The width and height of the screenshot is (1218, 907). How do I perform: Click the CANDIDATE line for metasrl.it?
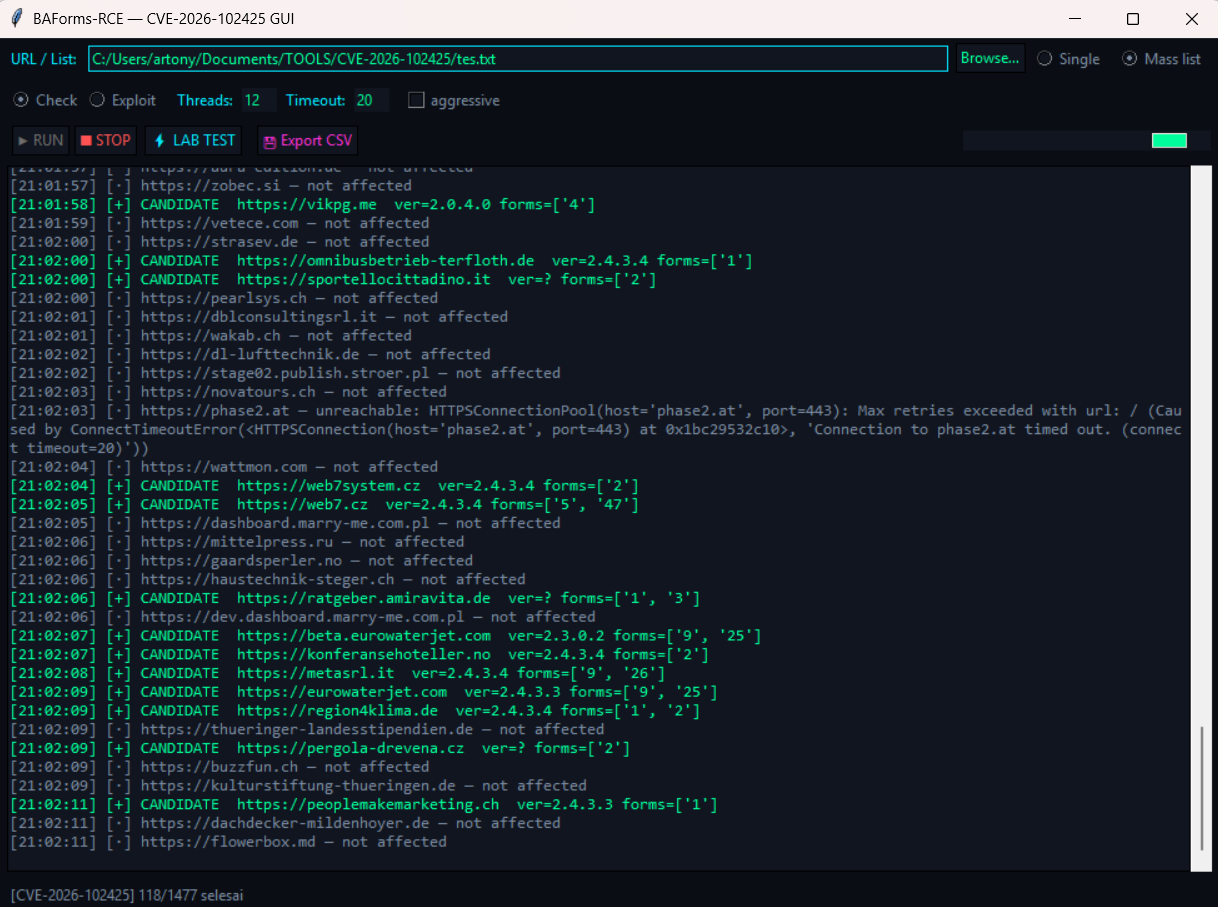(x=337, y=673)
